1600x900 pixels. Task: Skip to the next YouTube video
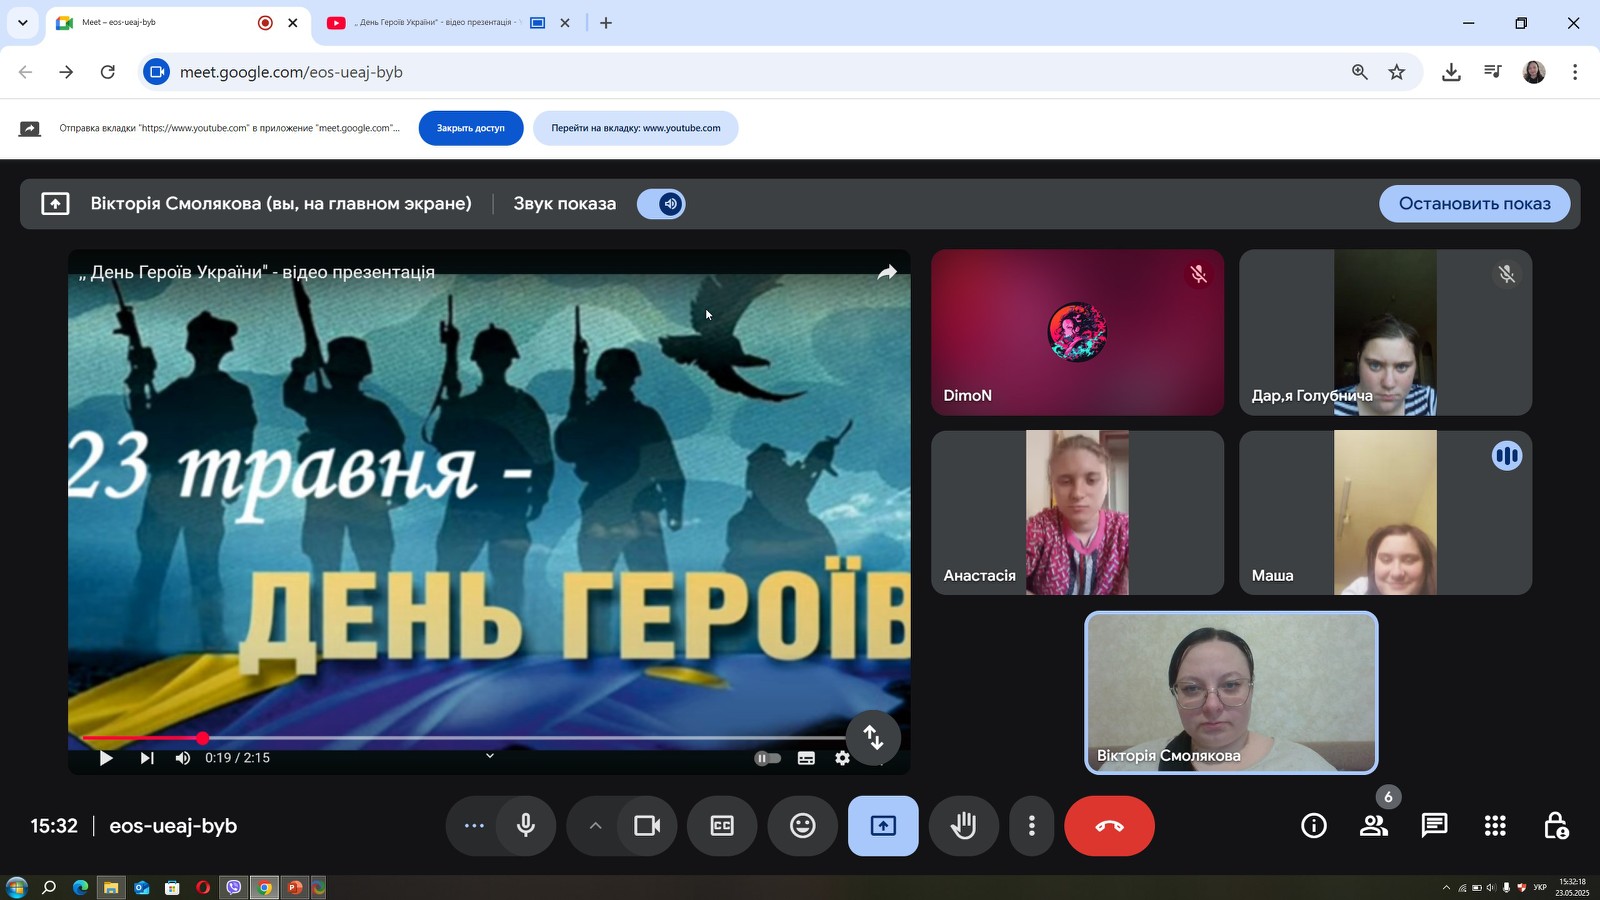(147, 758)
